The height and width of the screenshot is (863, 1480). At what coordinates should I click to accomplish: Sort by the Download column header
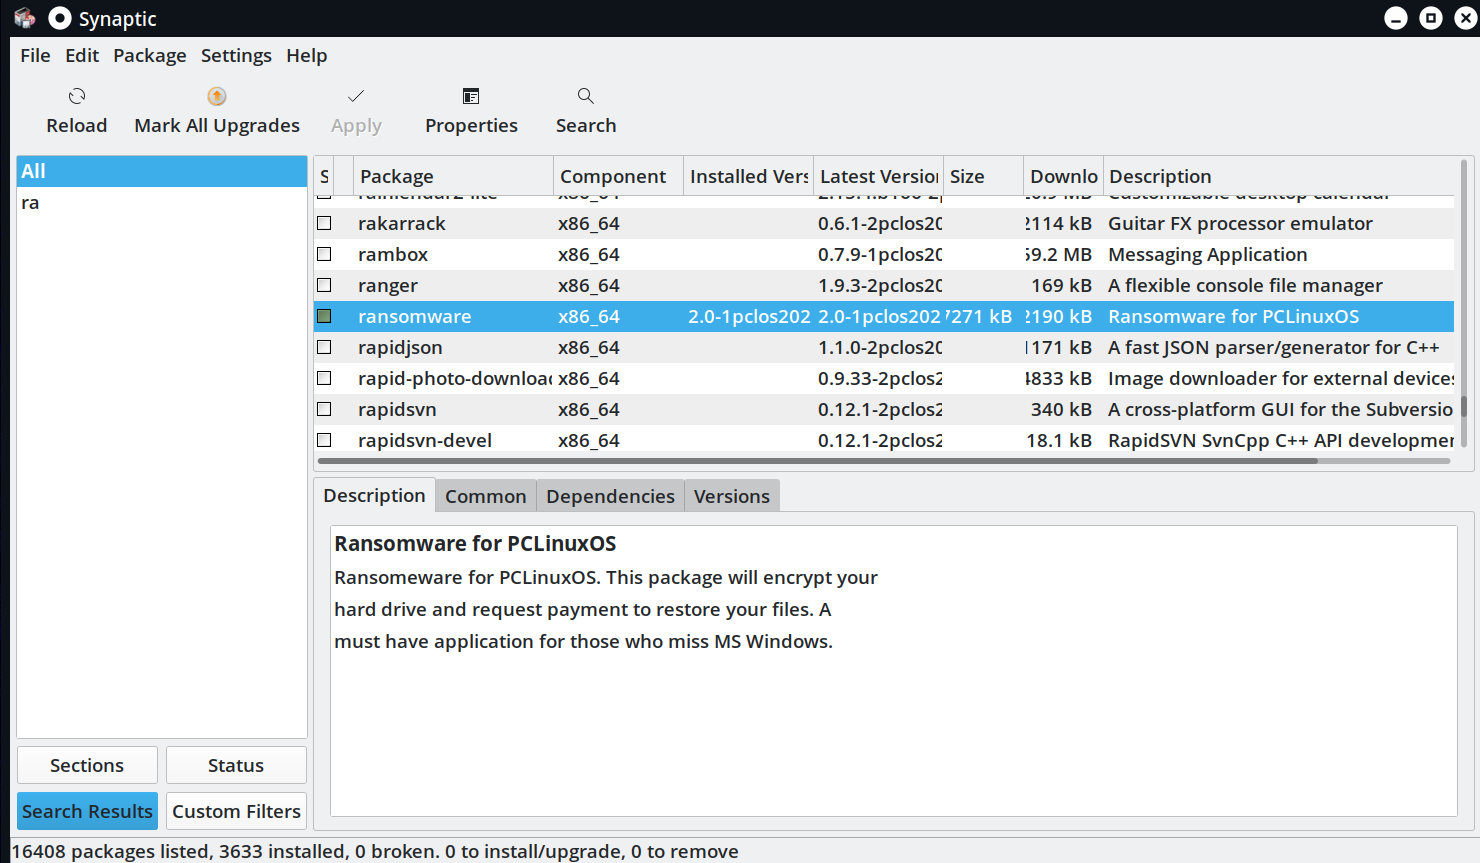[1063, 176]
